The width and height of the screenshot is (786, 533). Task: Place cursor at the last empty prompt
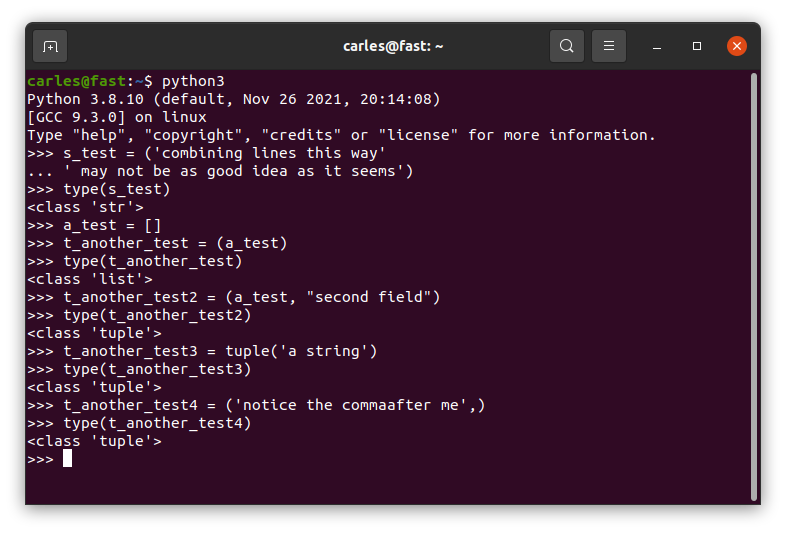point(67,458)
